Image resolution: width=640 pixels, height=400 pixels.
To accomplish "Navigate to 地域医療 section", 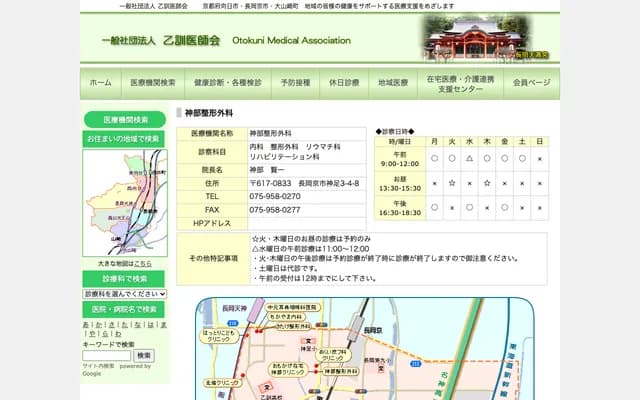I will pyautogui.click(x=393, y=83).
